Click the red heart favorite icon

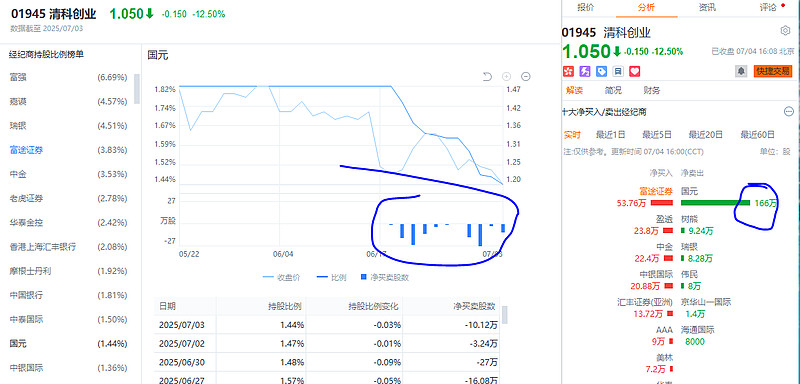click(634, 71)
